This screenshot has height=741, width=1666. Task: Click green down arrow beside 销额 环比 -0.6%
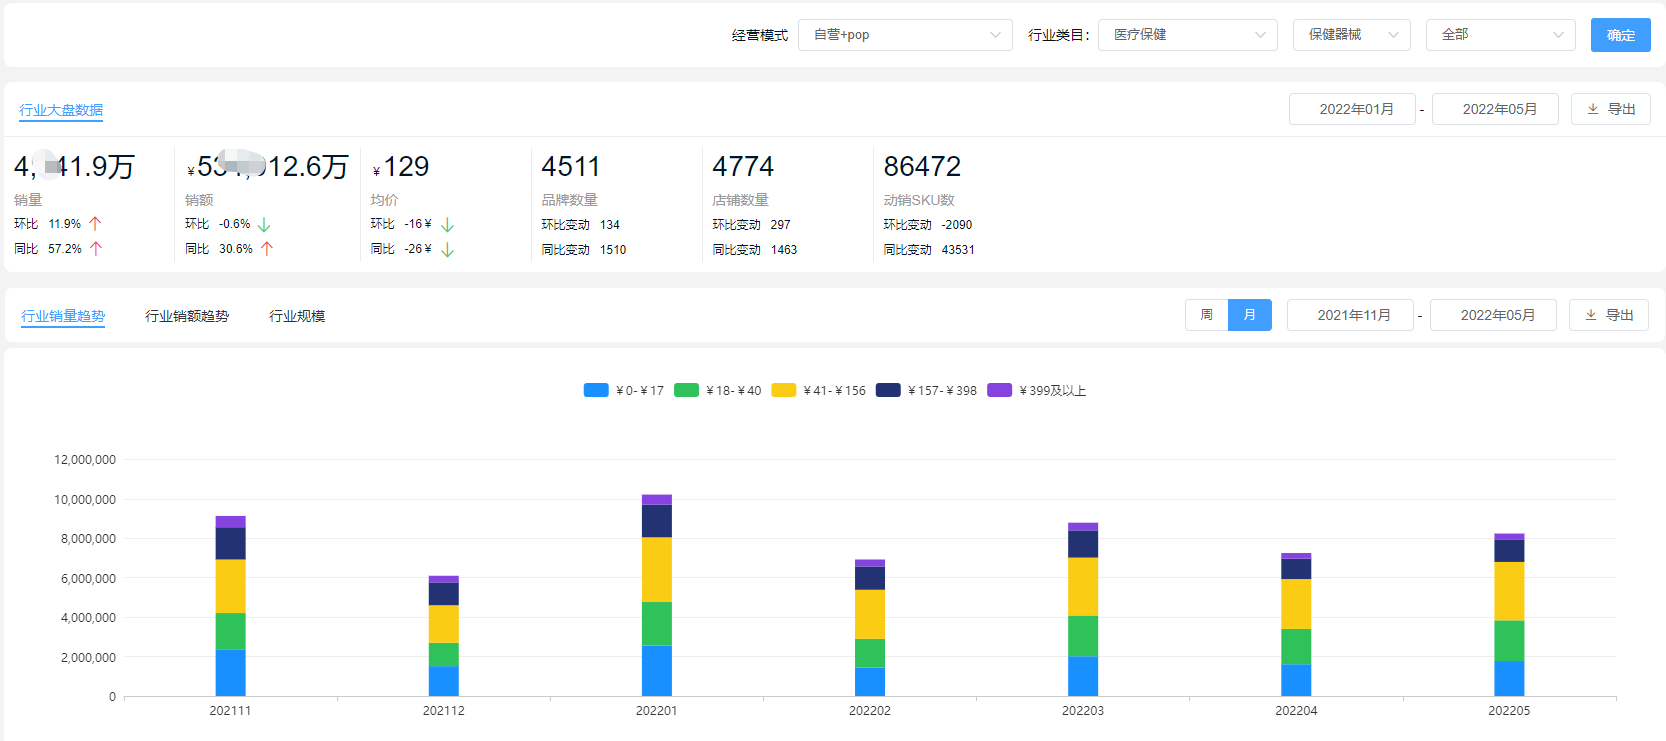tap(264, 225)
